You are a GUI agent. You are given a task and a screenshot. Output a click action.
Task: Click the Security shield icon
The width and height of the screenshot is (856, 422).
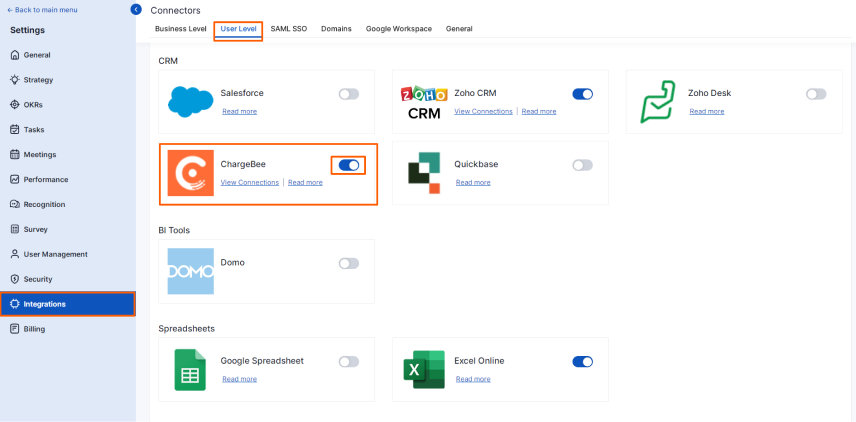pos(15,279)
